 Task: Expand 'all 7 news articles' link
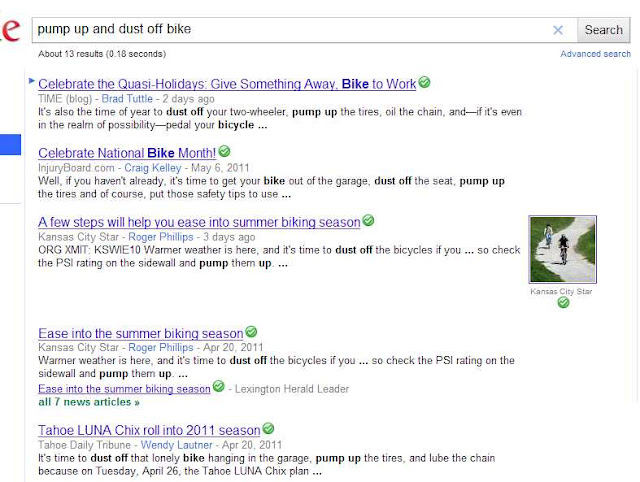pos(89,402)
